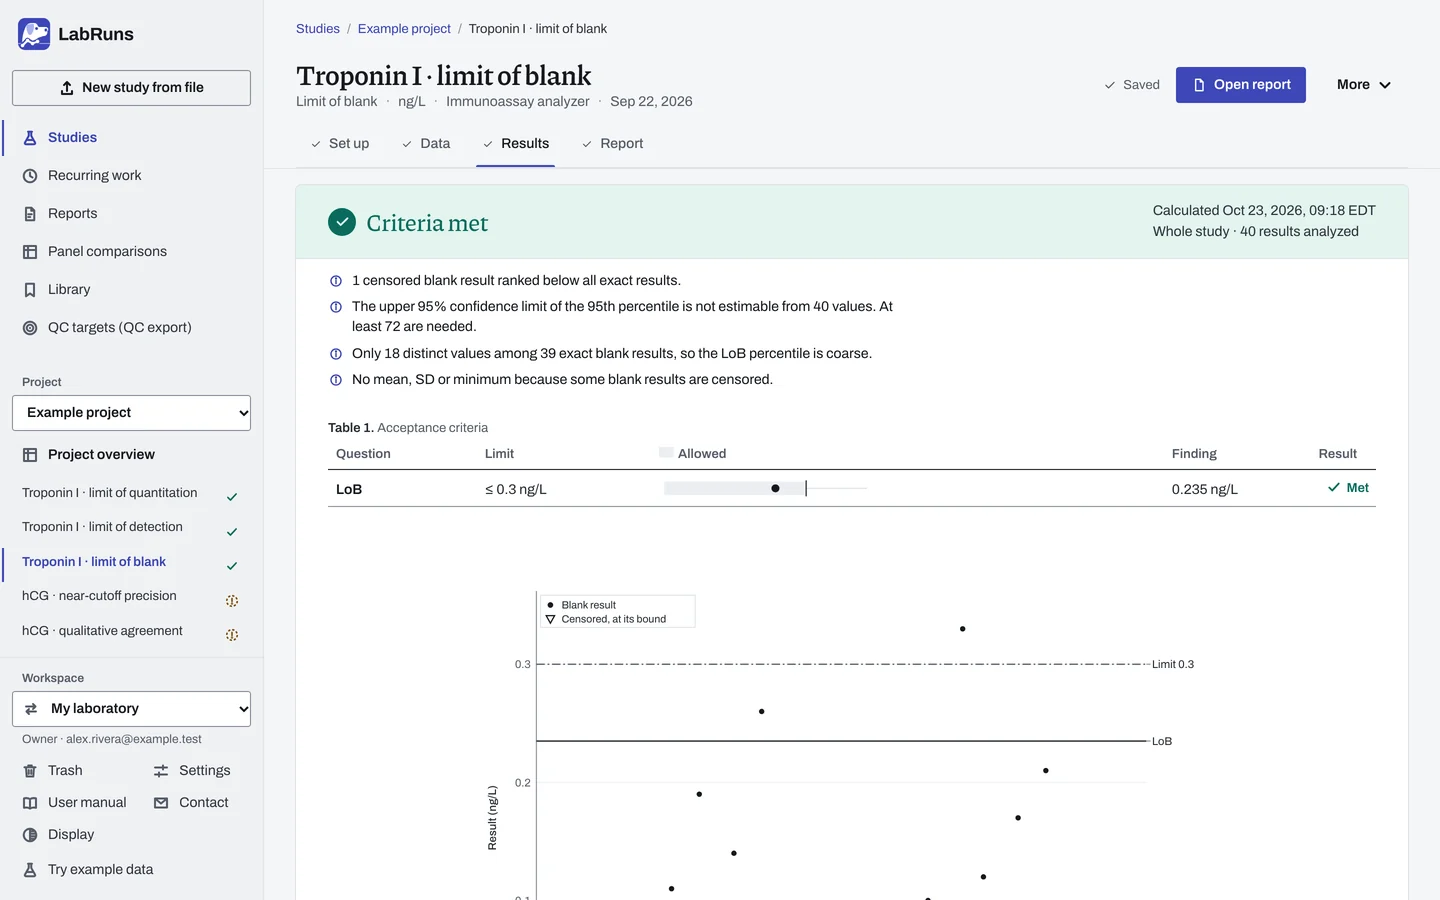Click the Censored, at its bound legend entry
Viewport: 1440px width, 900px height.
606,619
